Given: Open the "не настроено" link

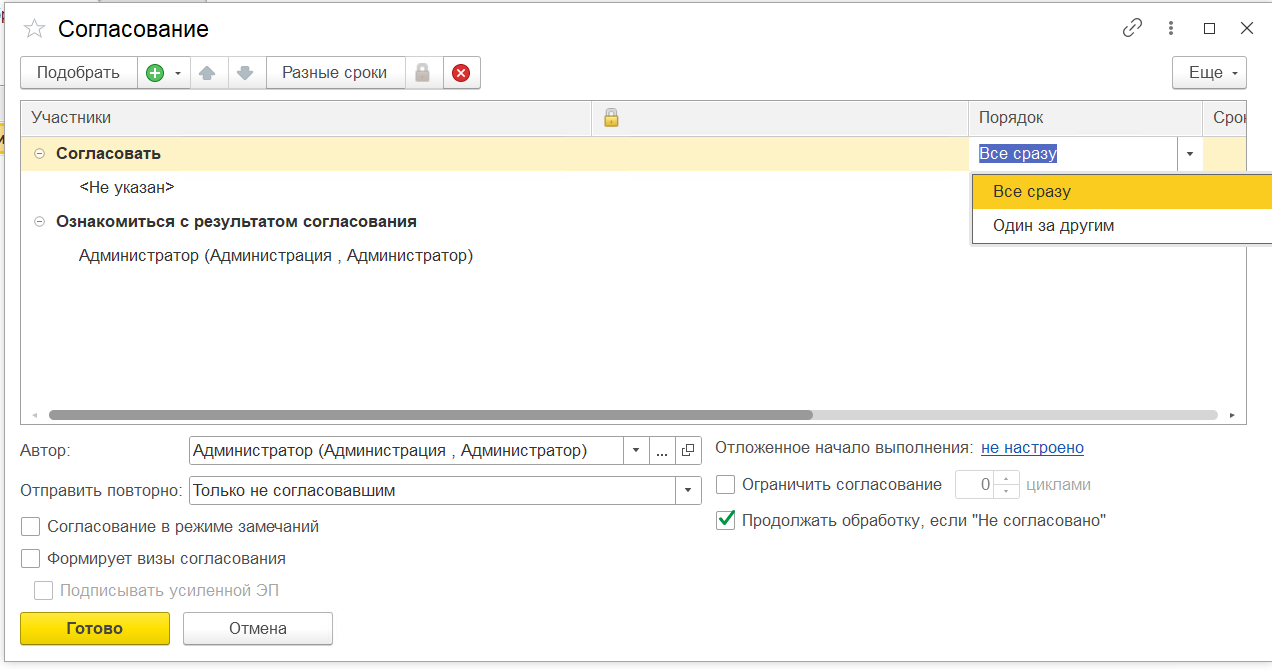Looking at the screenshot, I should click(1032, 448).
